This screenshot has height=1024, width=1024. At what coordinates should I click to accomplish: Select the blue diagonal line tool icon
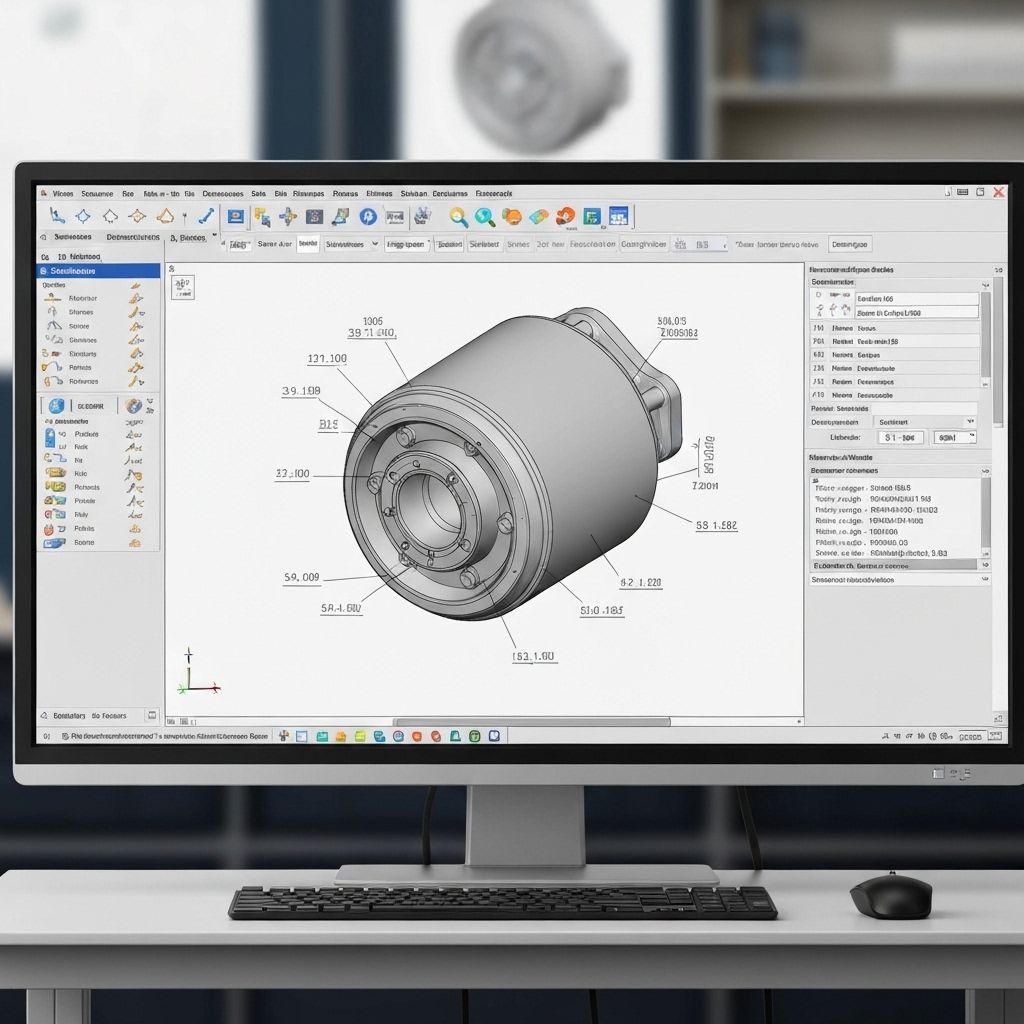tap(206, 215)
